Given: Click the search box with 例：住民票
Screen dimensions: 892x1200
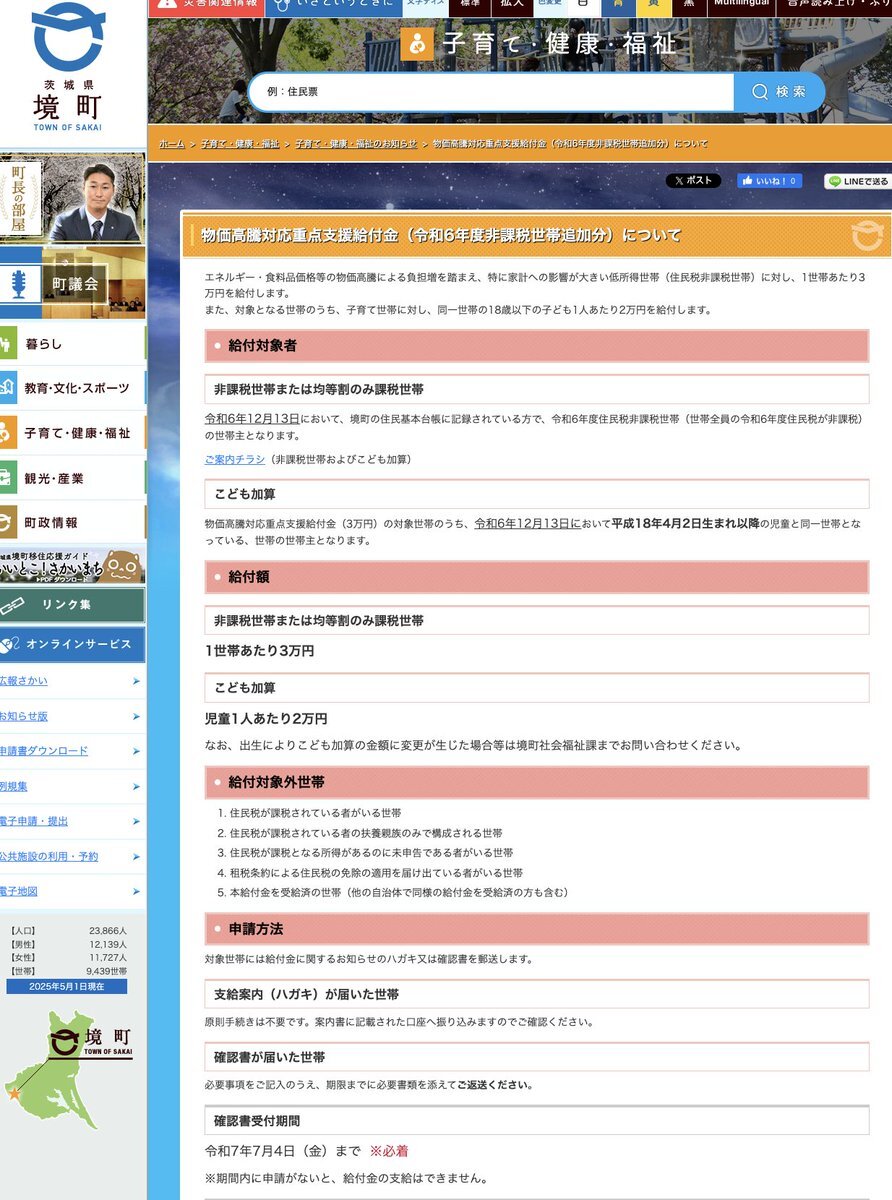Looking at the screenshot, I should coord(491,92).
